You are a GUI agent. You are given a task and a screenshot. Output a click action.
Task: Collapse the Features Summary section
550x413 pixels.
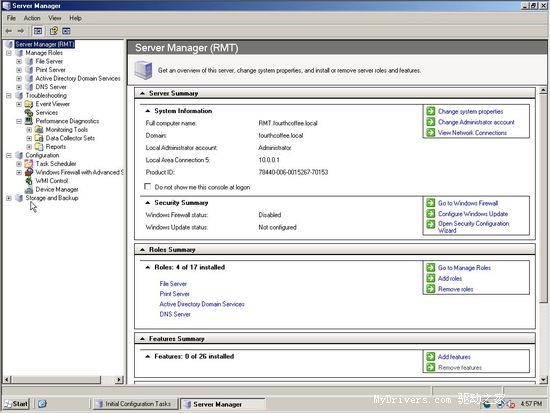click(x=142, y=339)
